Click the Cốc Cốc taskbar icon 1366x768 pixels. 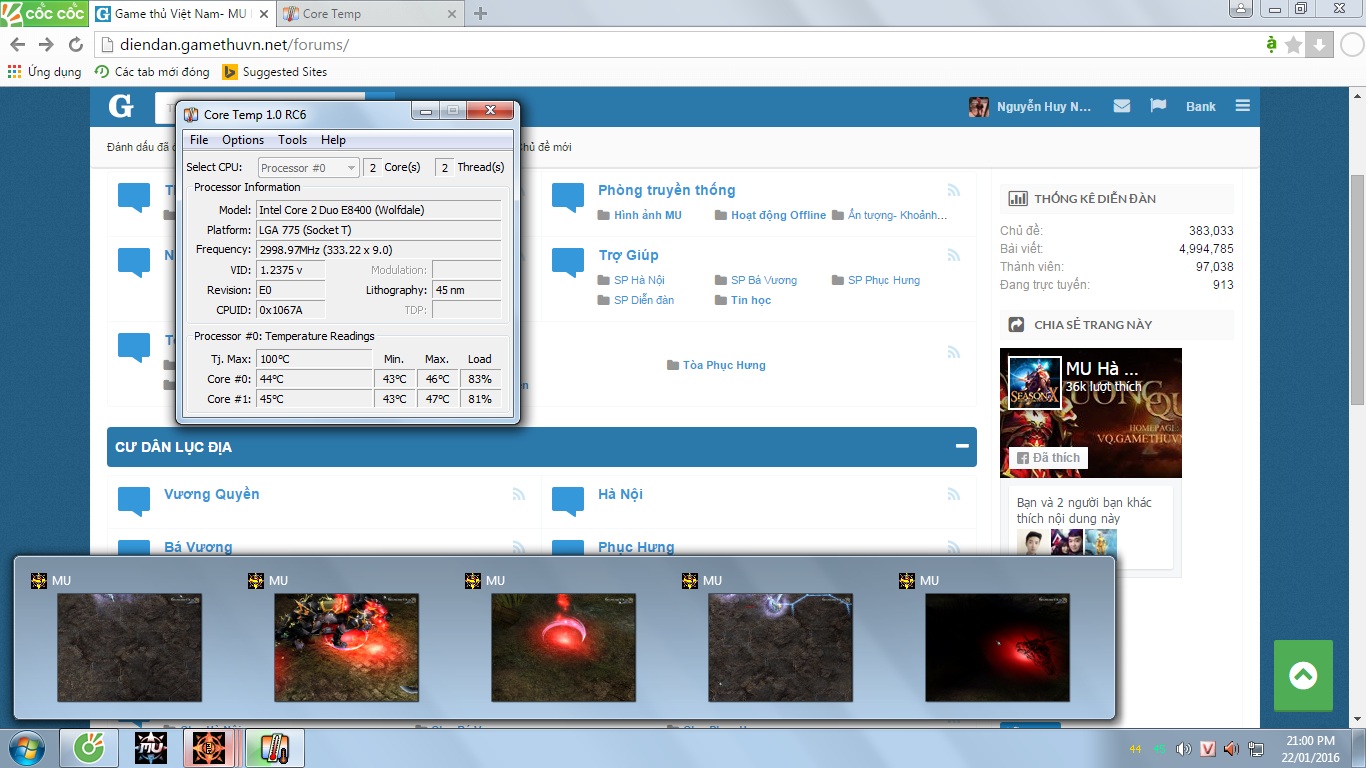pos(89,748)
